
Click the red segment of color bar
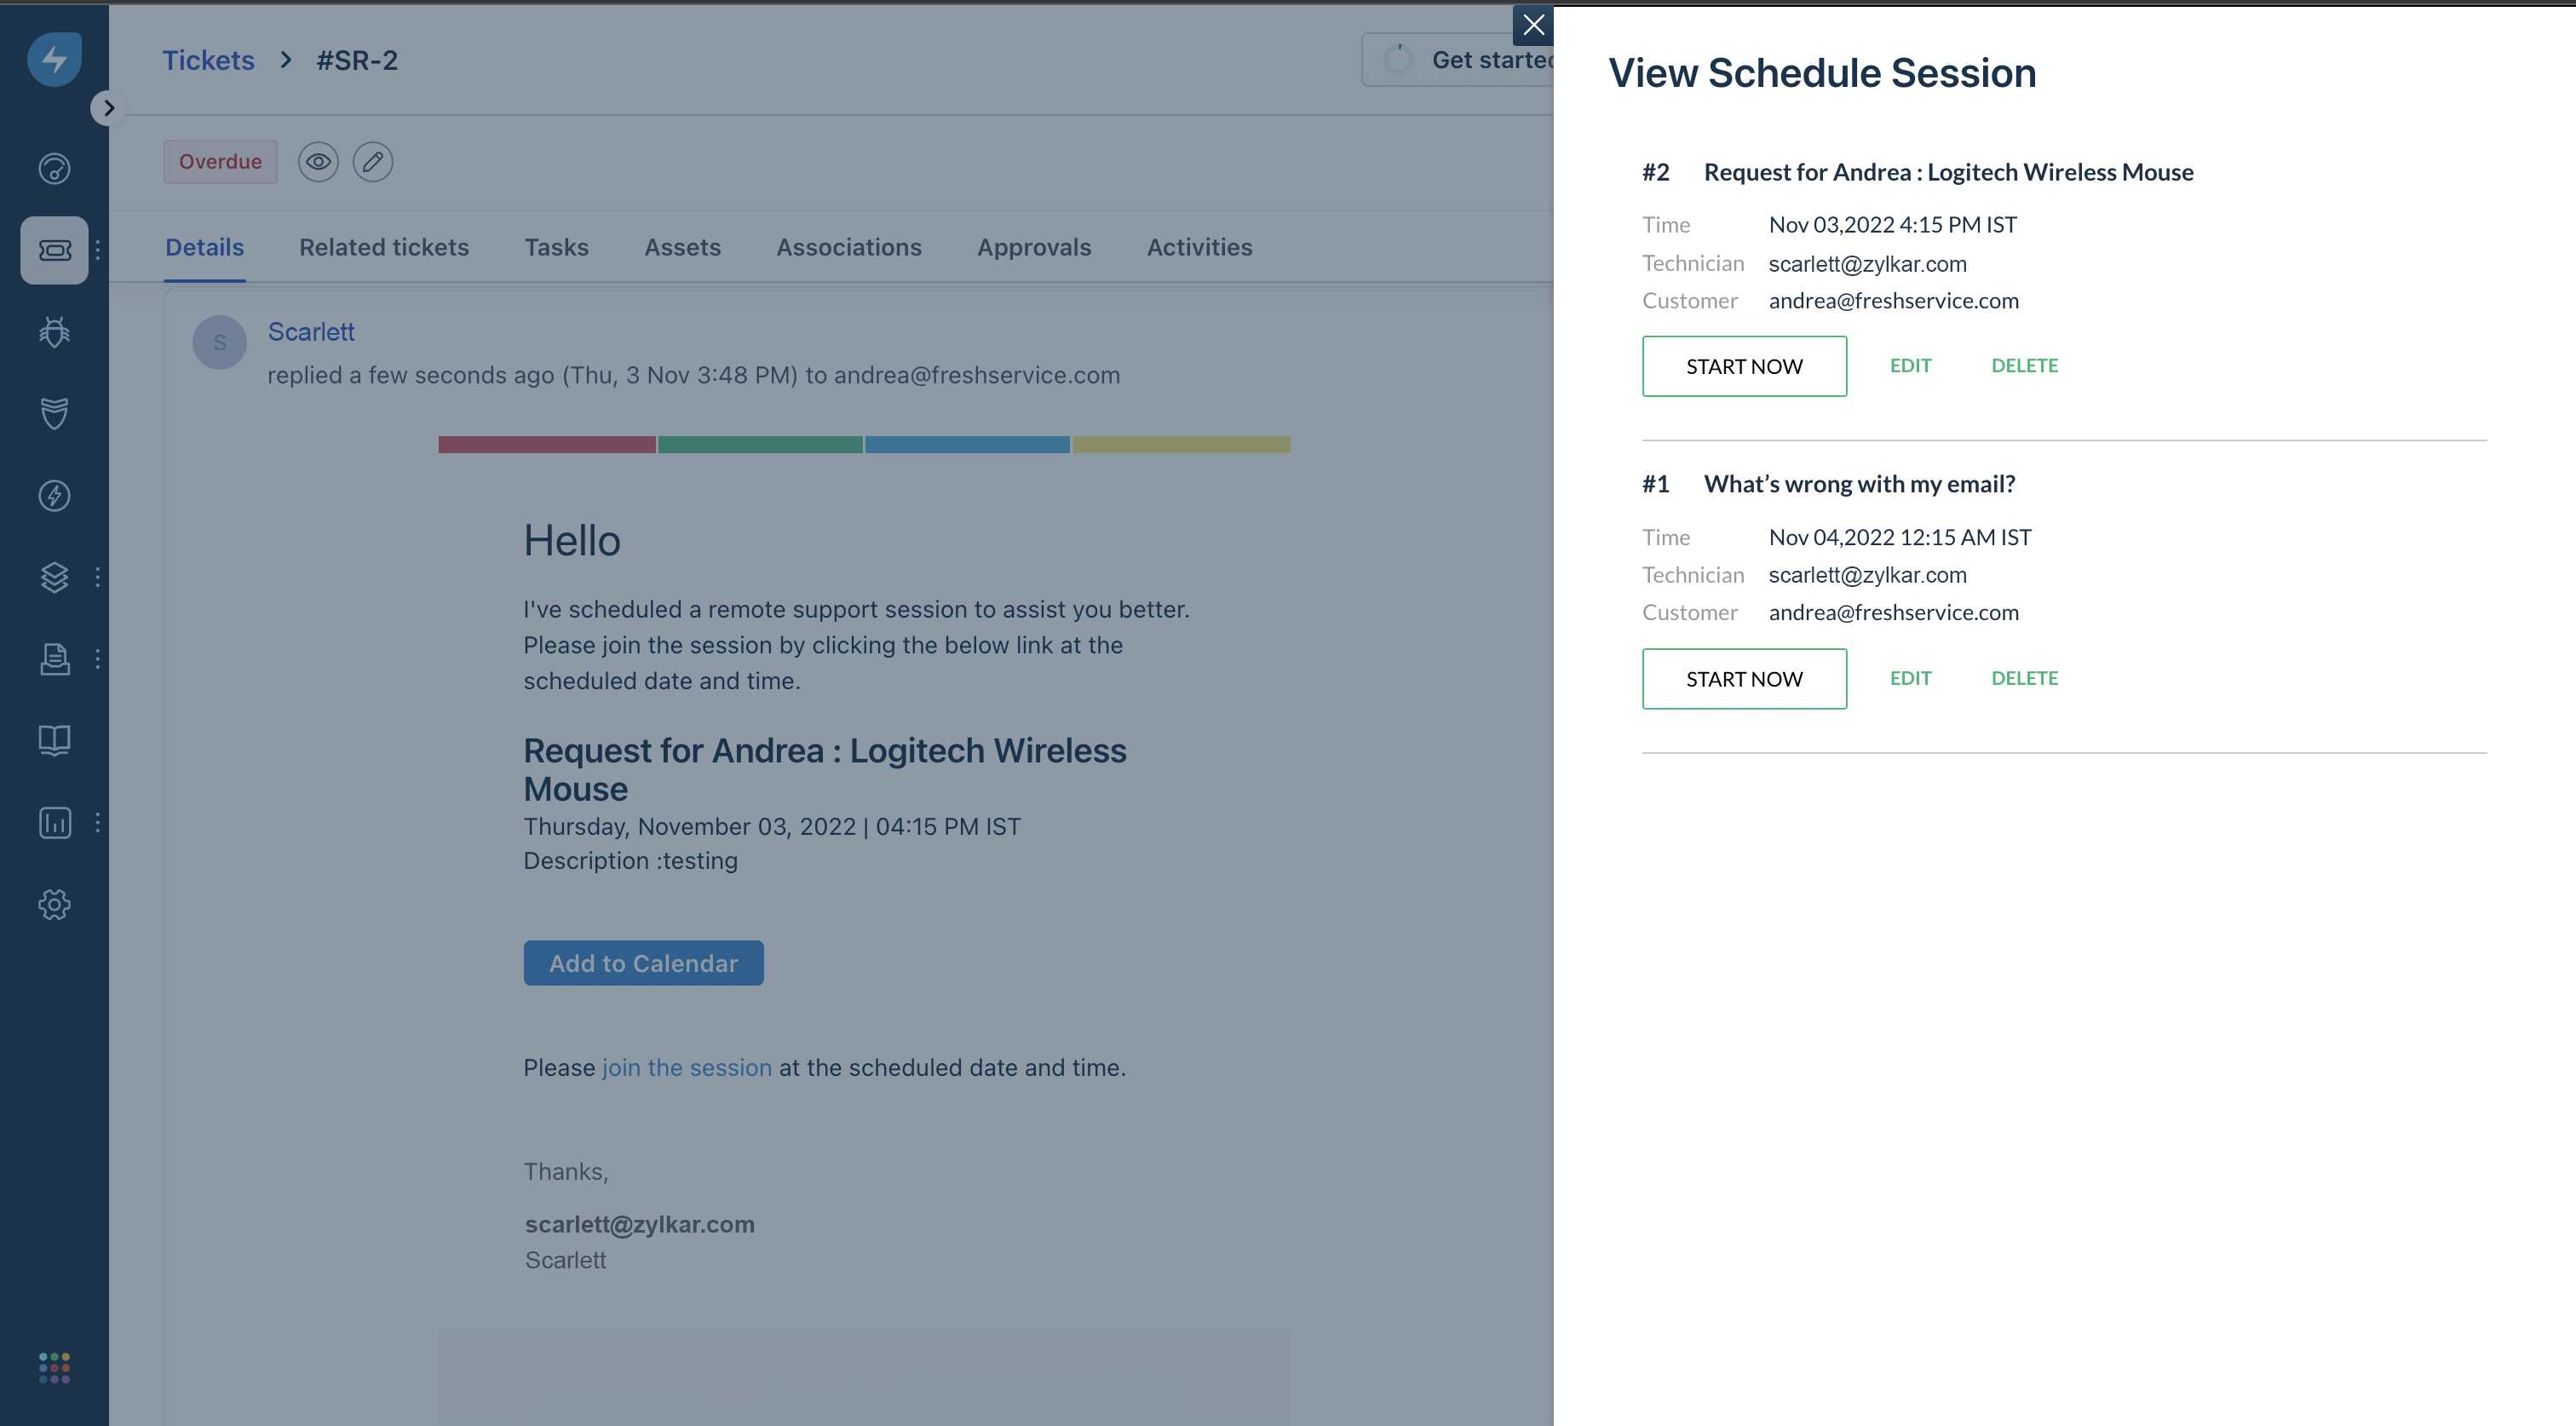coord(546,445)
